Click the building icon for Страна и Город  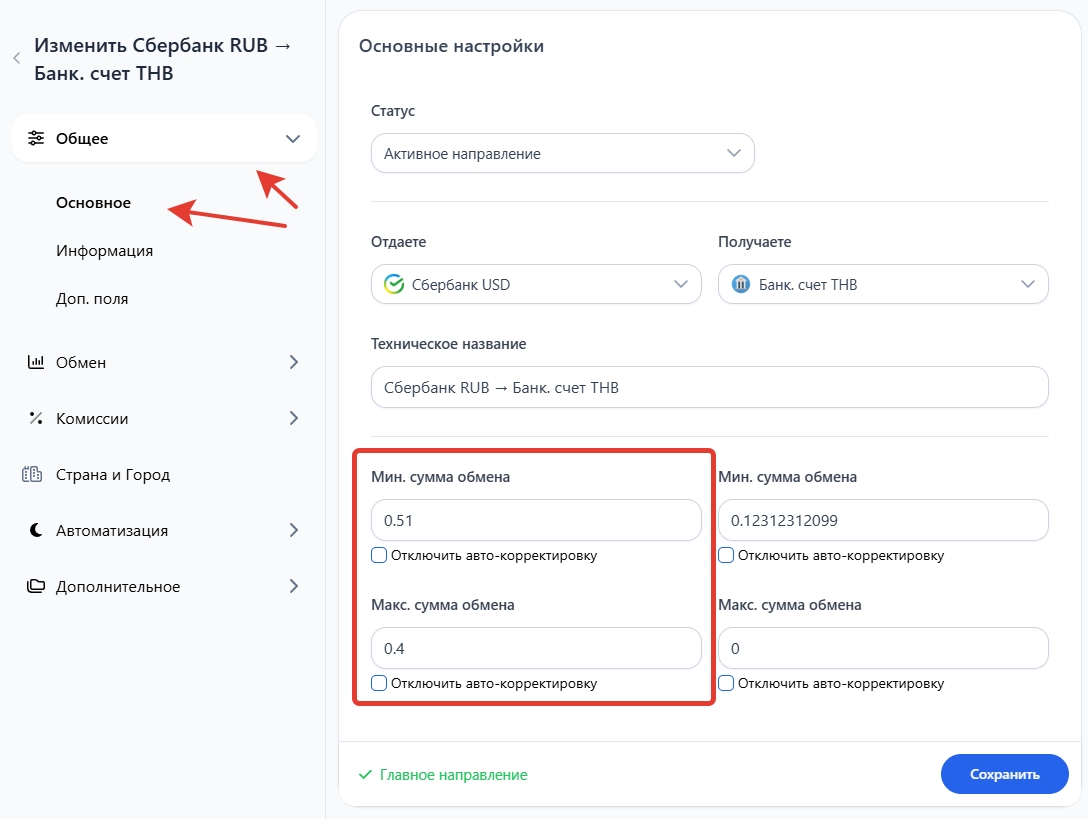pyautogui.click(x=33, y=475)
